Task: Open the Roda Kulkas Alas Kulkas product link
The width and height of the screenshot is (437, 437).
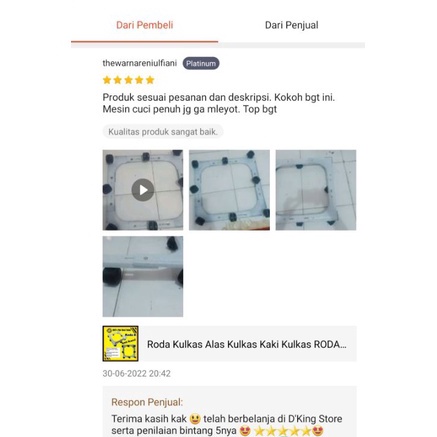Action: tap(246, 344)
